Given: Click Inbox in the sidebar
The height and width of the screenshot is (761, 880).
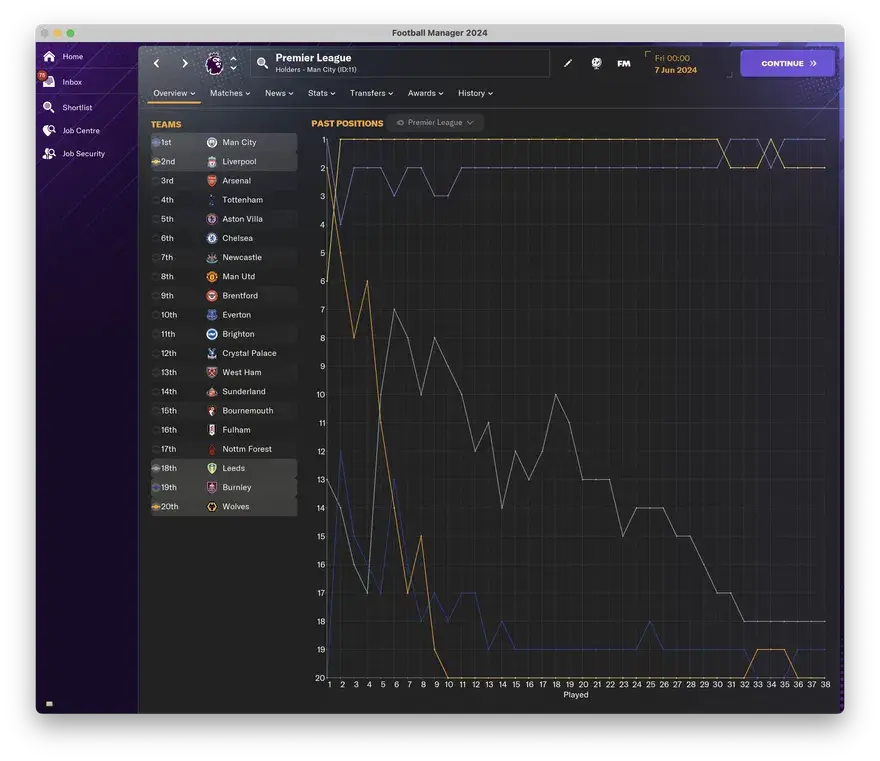Looking at the screenshot, I should (72, 82).
